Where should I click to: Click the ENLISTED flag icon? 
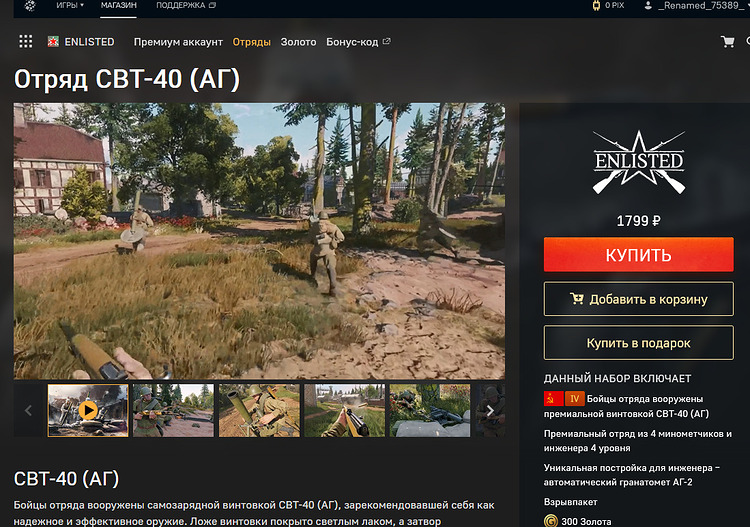click(53, 42)
